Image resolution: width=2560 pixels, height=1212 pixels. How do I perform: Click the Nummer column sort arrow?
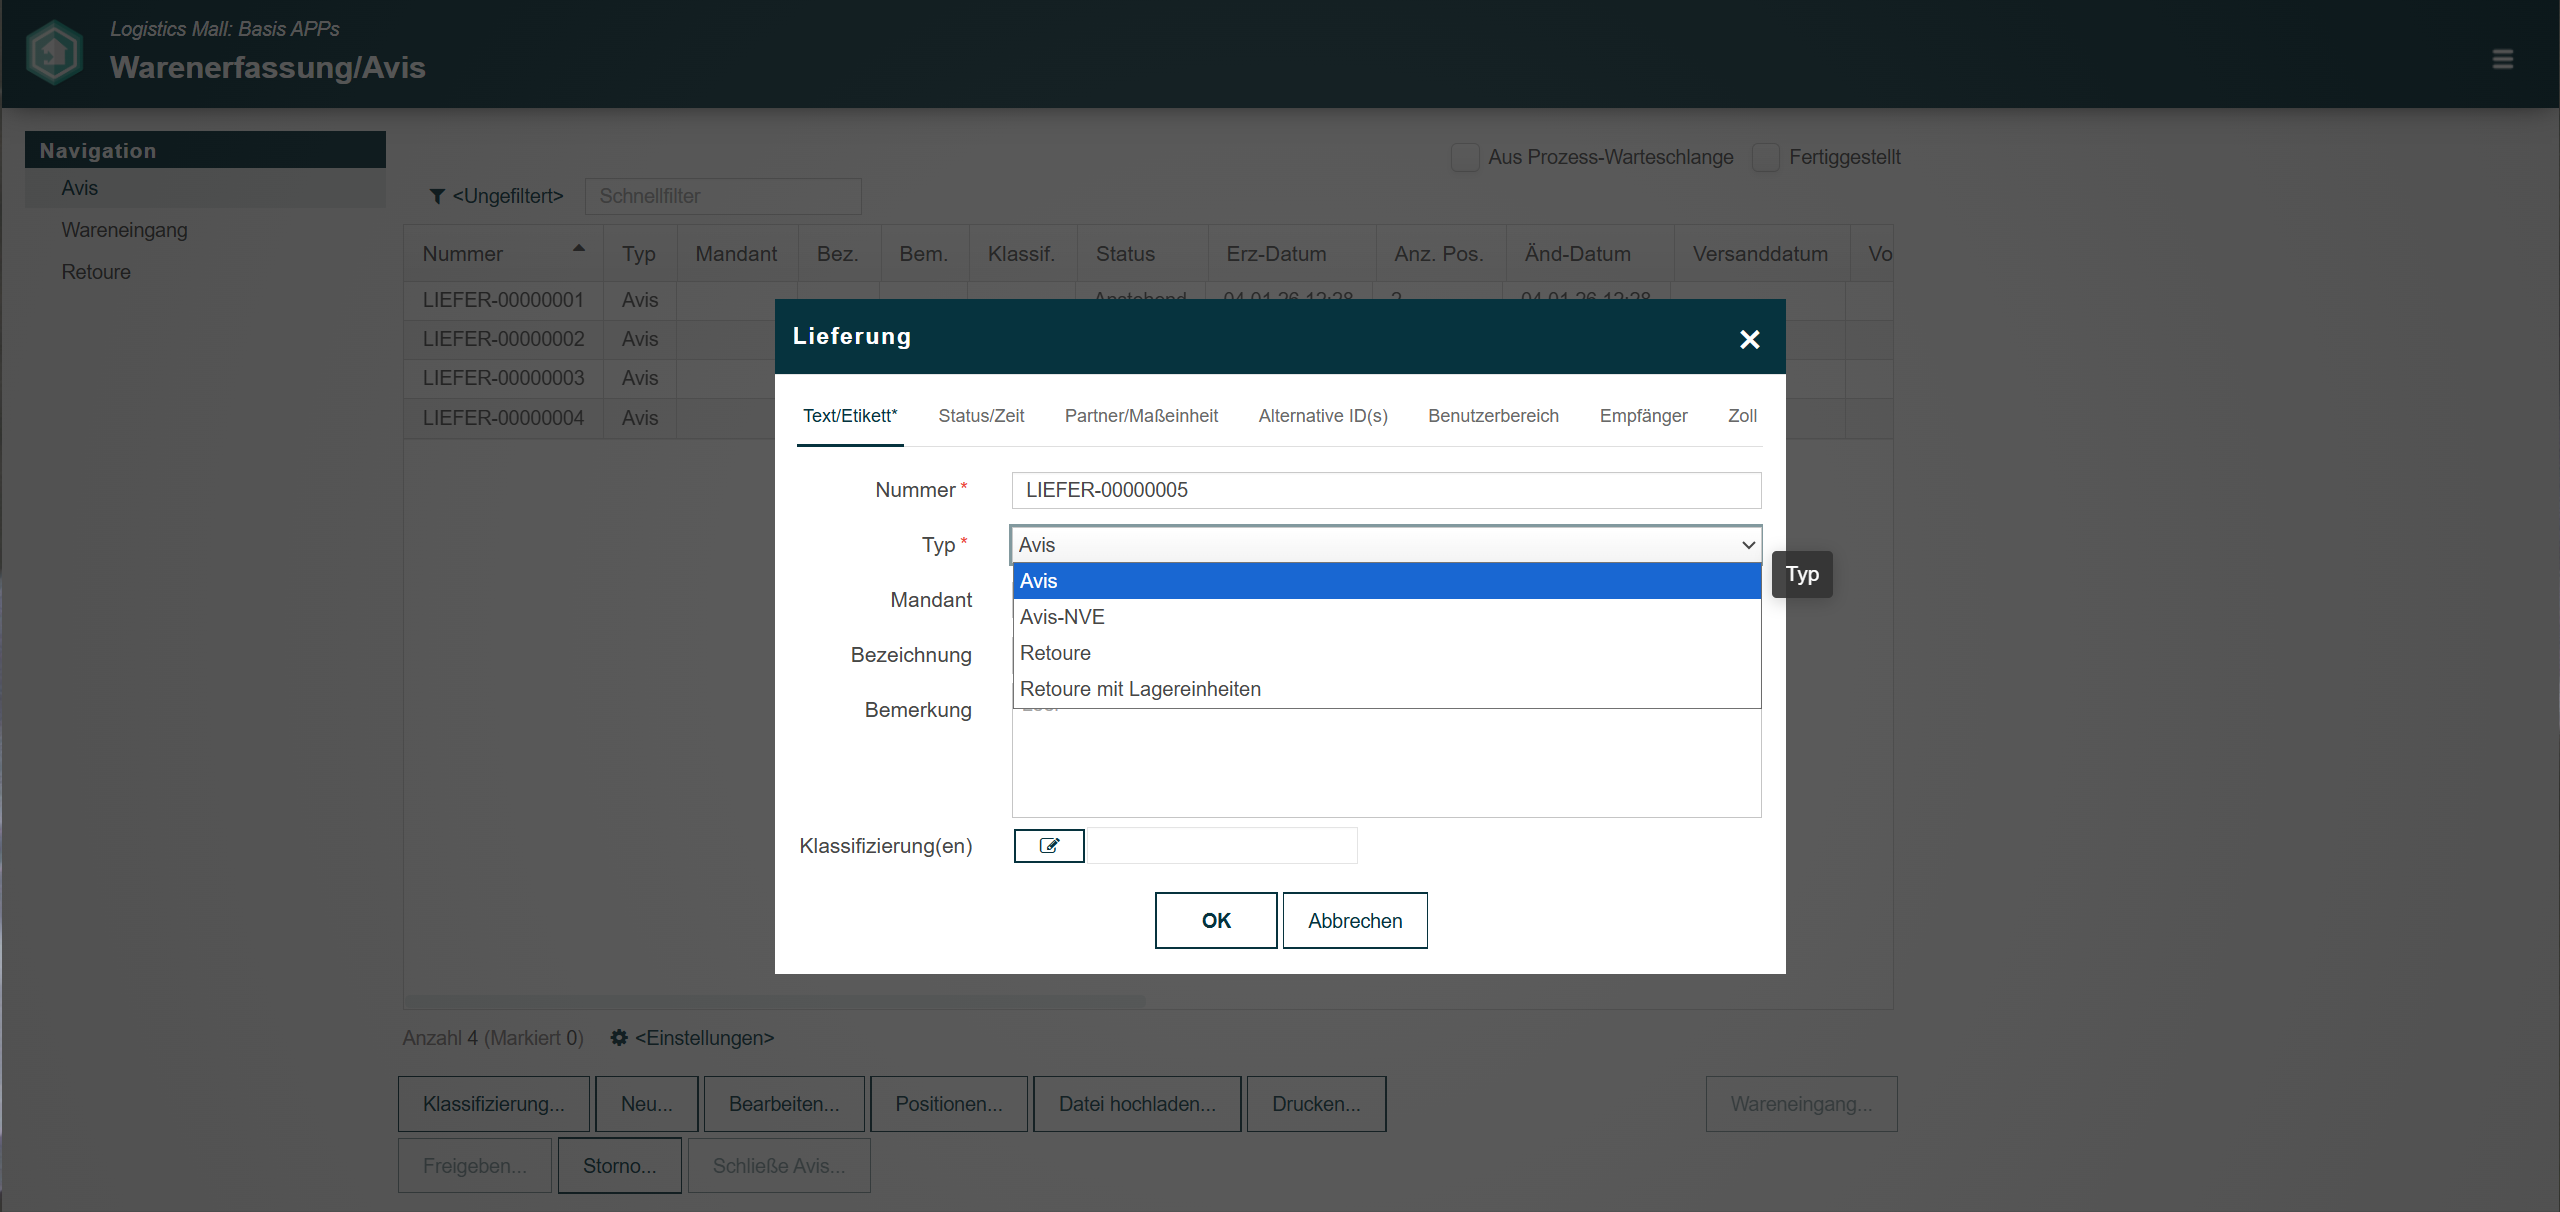[578, 248]
